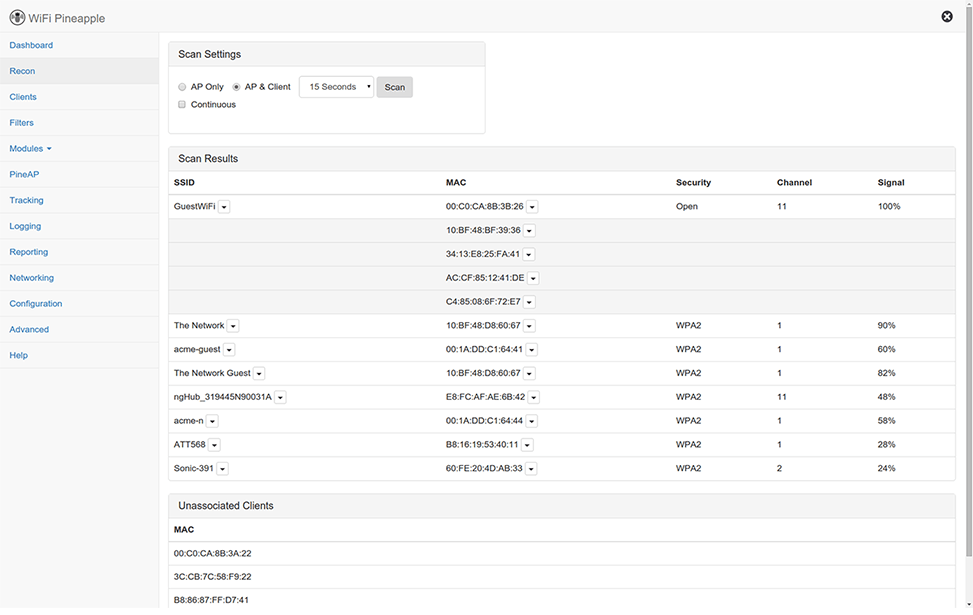Viewport: 973px width, 615px height.
Task: Click the Channel column header
Action: tap(794, 182)
